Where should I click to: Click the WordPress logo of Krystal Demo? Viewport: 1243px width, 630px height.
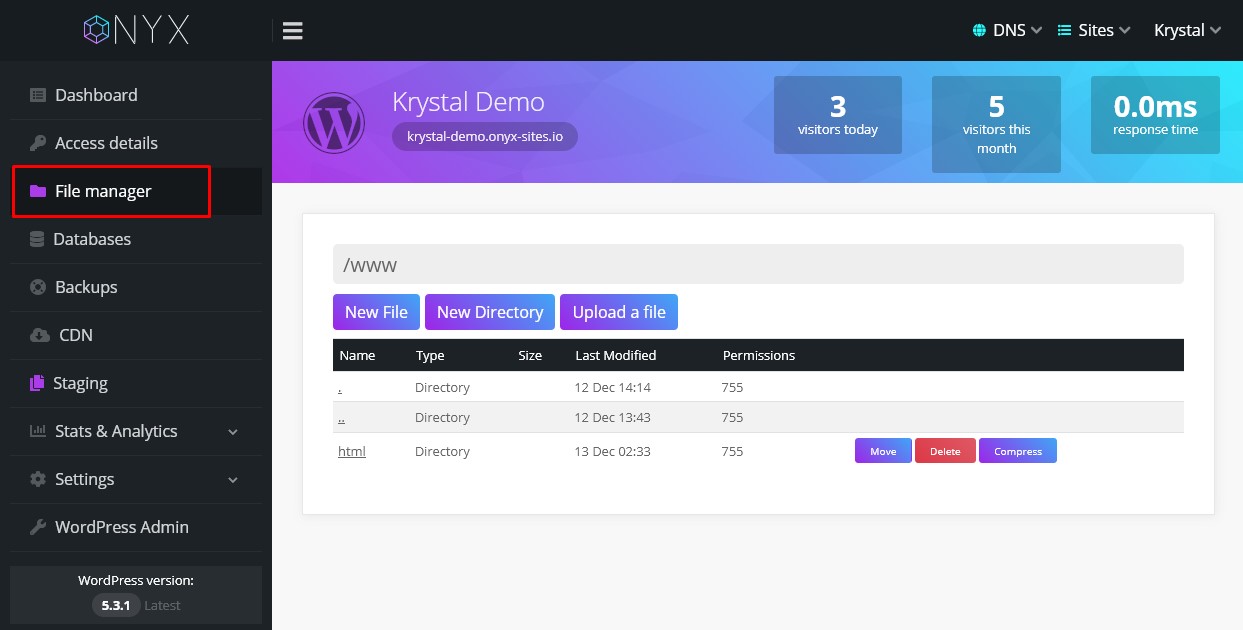(x=333, y=122)
